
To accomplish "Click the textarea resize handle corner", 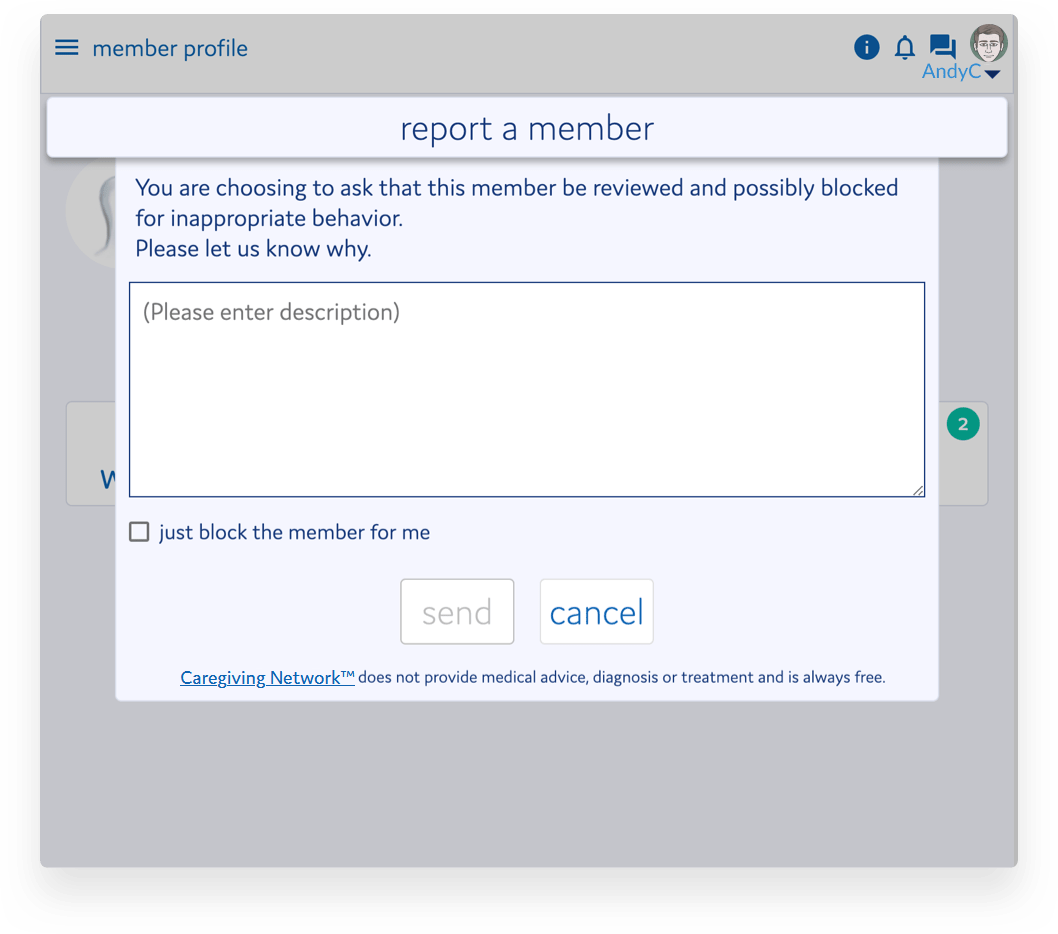I will click(918, 491).
